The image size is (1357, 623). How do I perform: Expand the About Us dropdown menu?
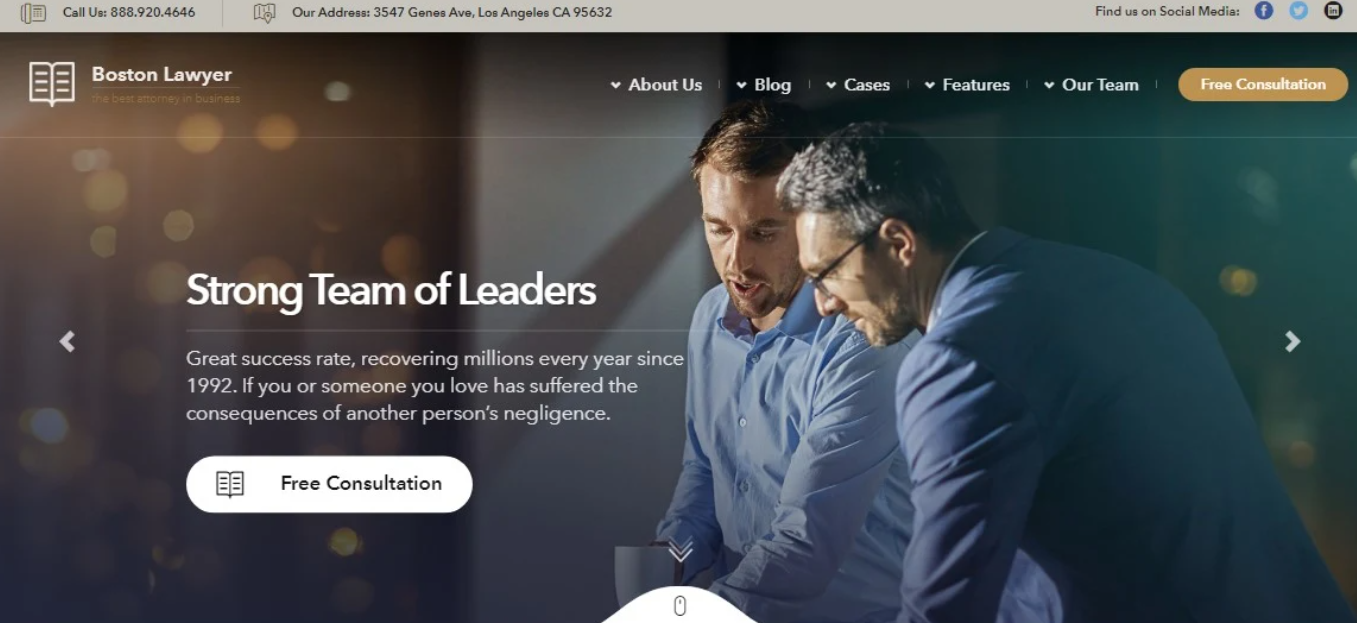(x=656, y=85)
